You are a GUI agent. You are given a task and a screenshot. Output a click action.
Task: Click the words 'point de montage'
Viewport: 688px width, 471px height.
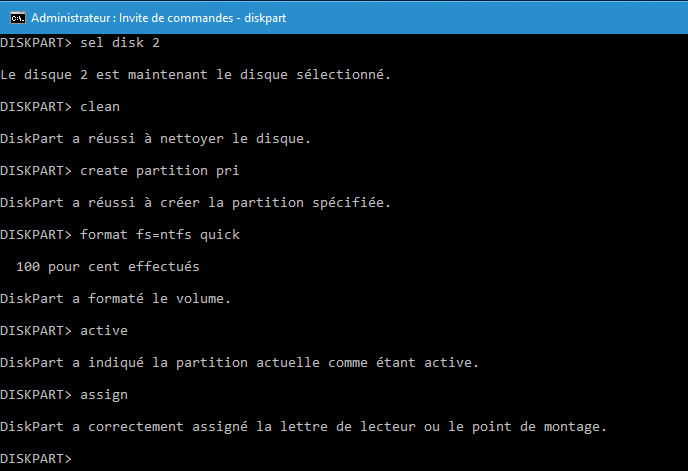point(539,427)
